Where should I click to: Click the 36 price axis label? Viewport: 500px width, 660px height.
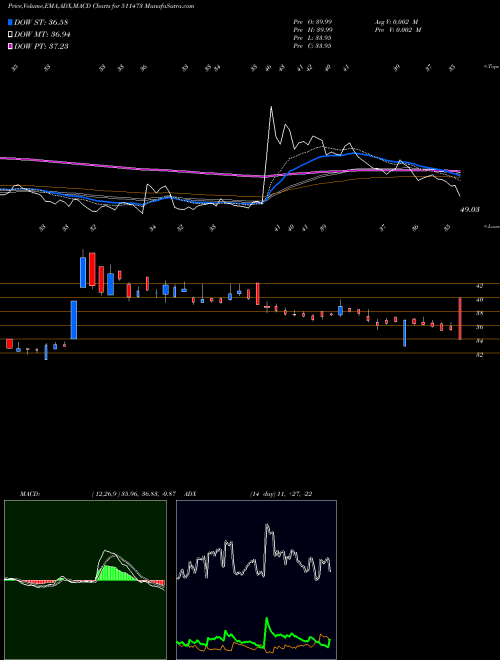point(479,327)
